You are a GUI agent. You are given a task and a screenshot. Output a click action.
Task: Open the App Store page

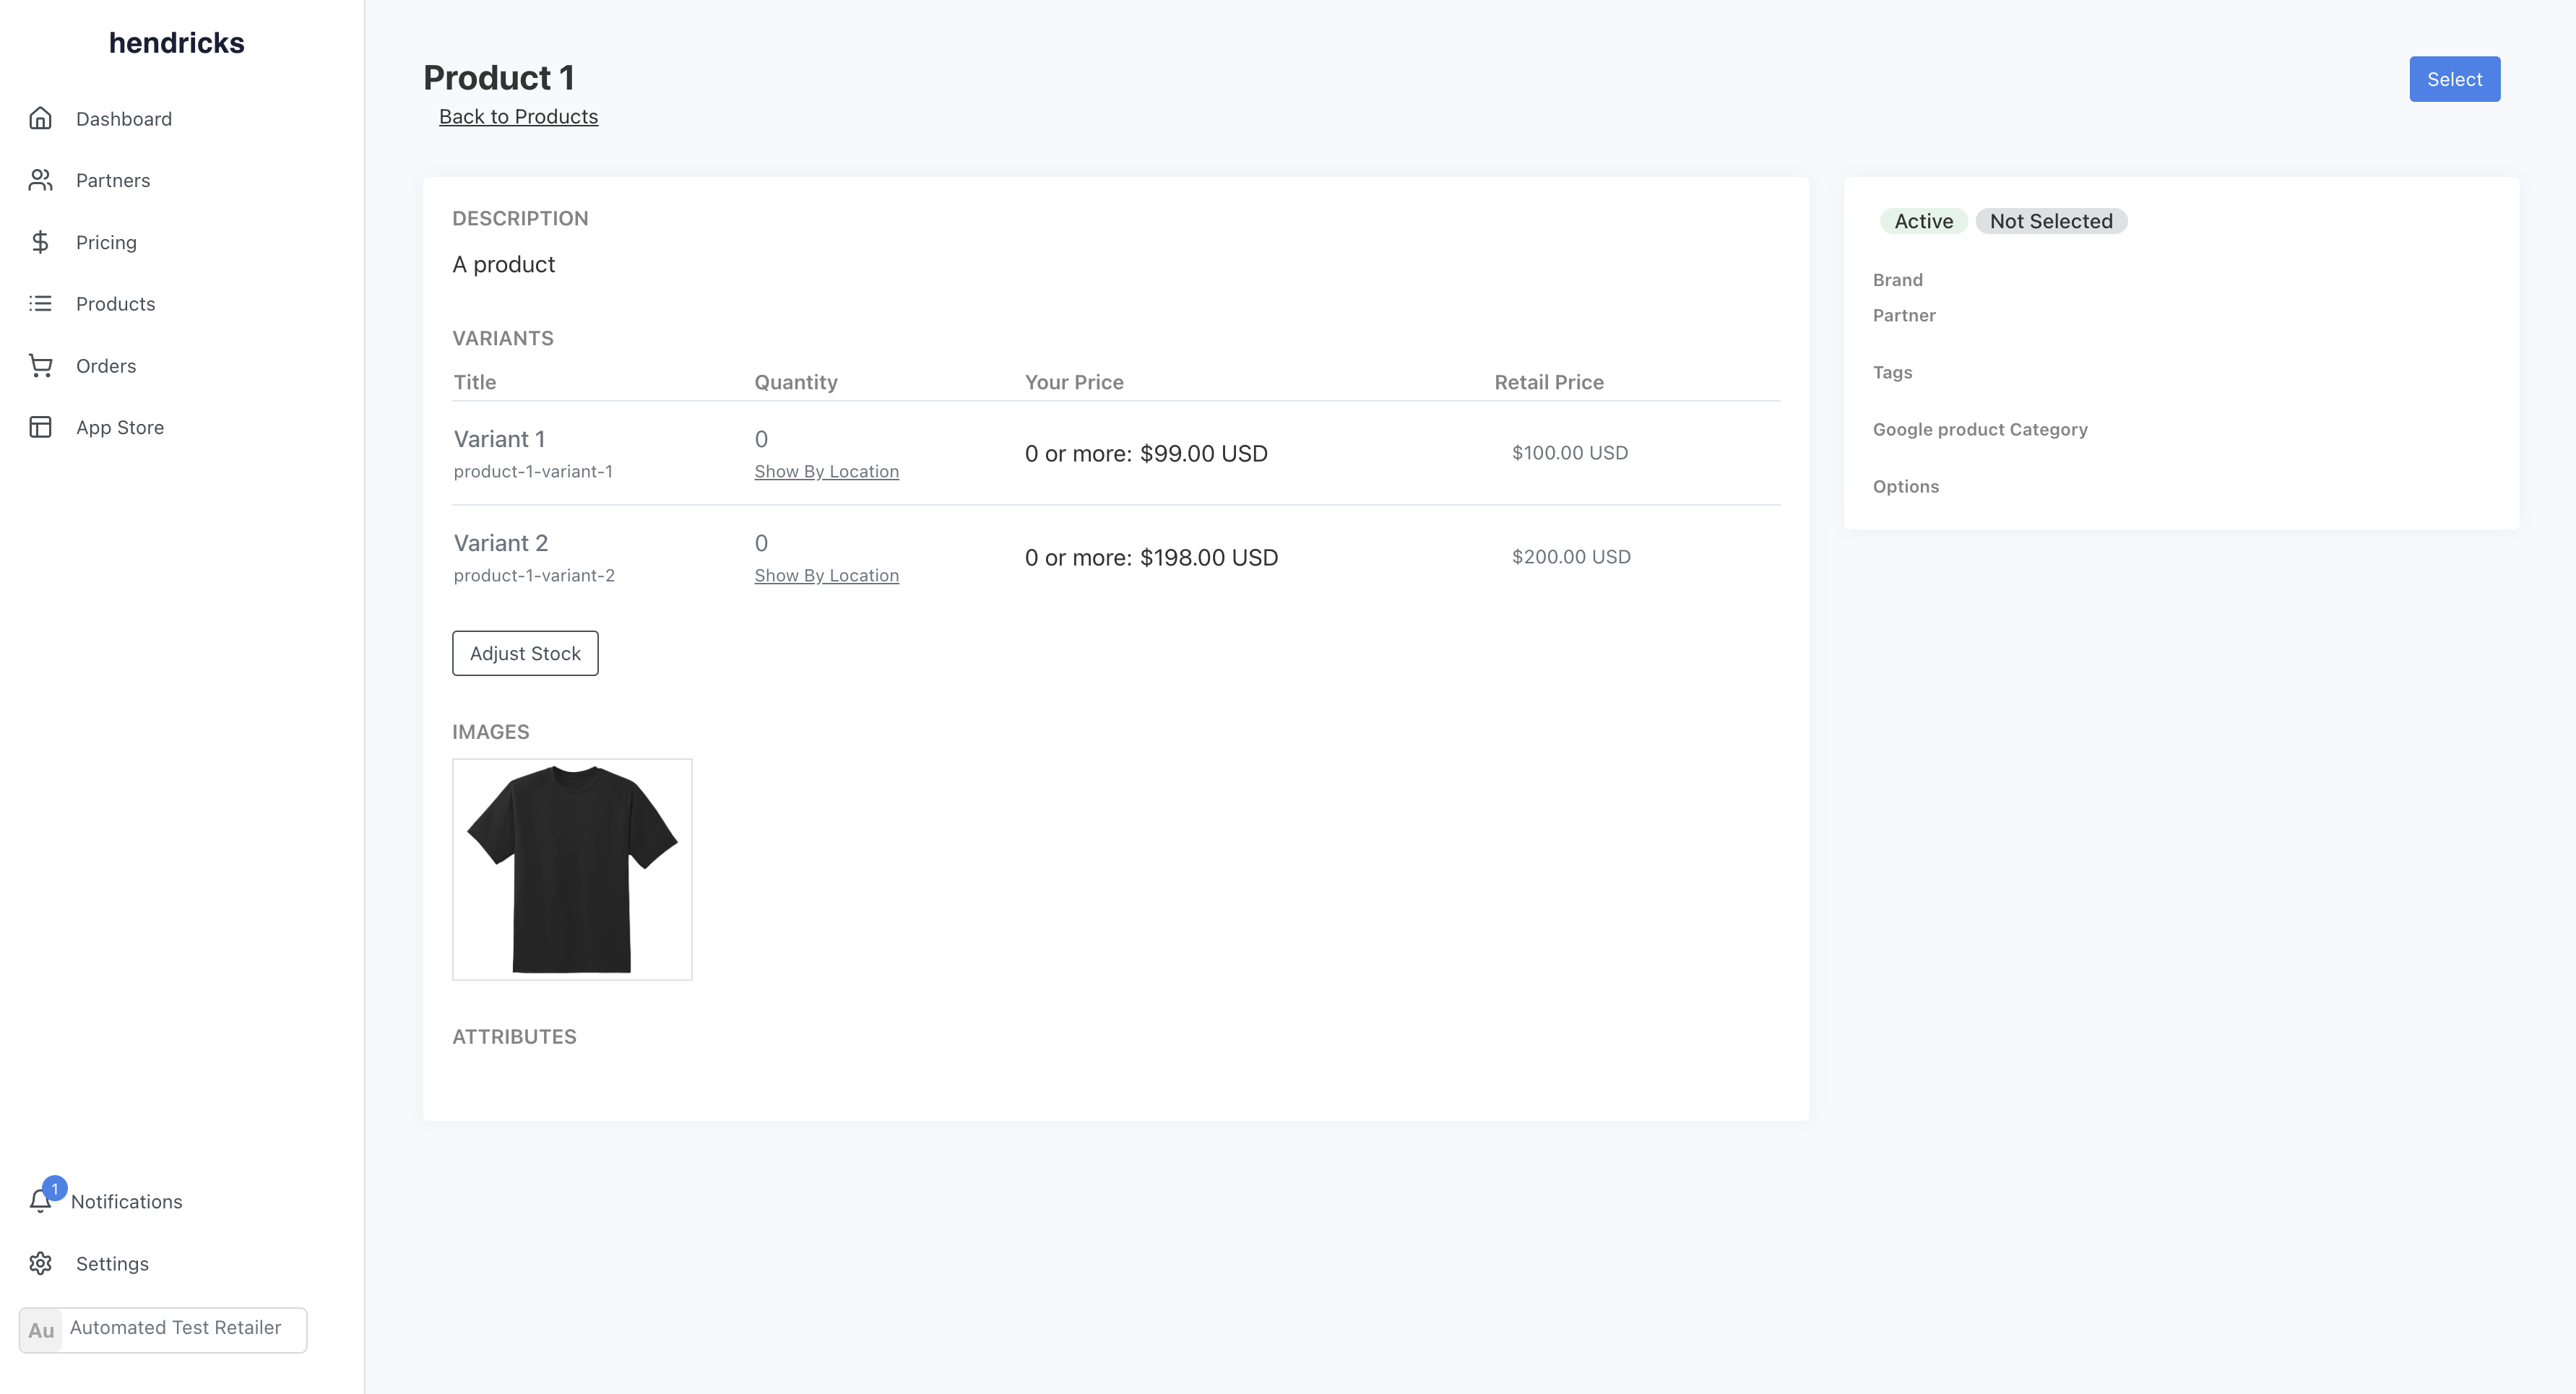coord(120,427)
